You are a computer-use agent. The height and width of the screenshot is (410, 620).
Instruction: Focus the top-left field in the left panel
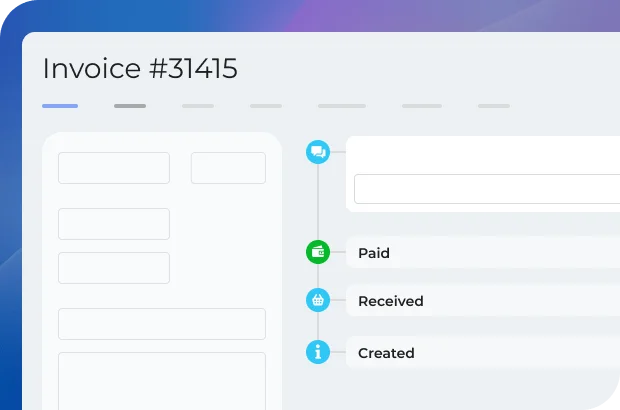pyautogui.click(x=114, y=168)
